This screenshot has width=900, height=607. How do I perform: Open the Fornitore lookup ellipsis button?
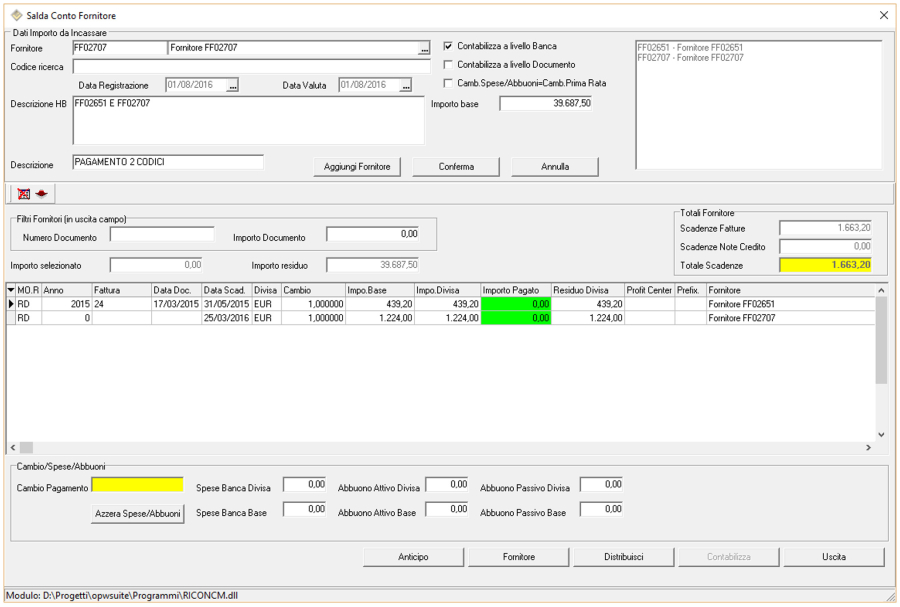[x=424, y=48]
